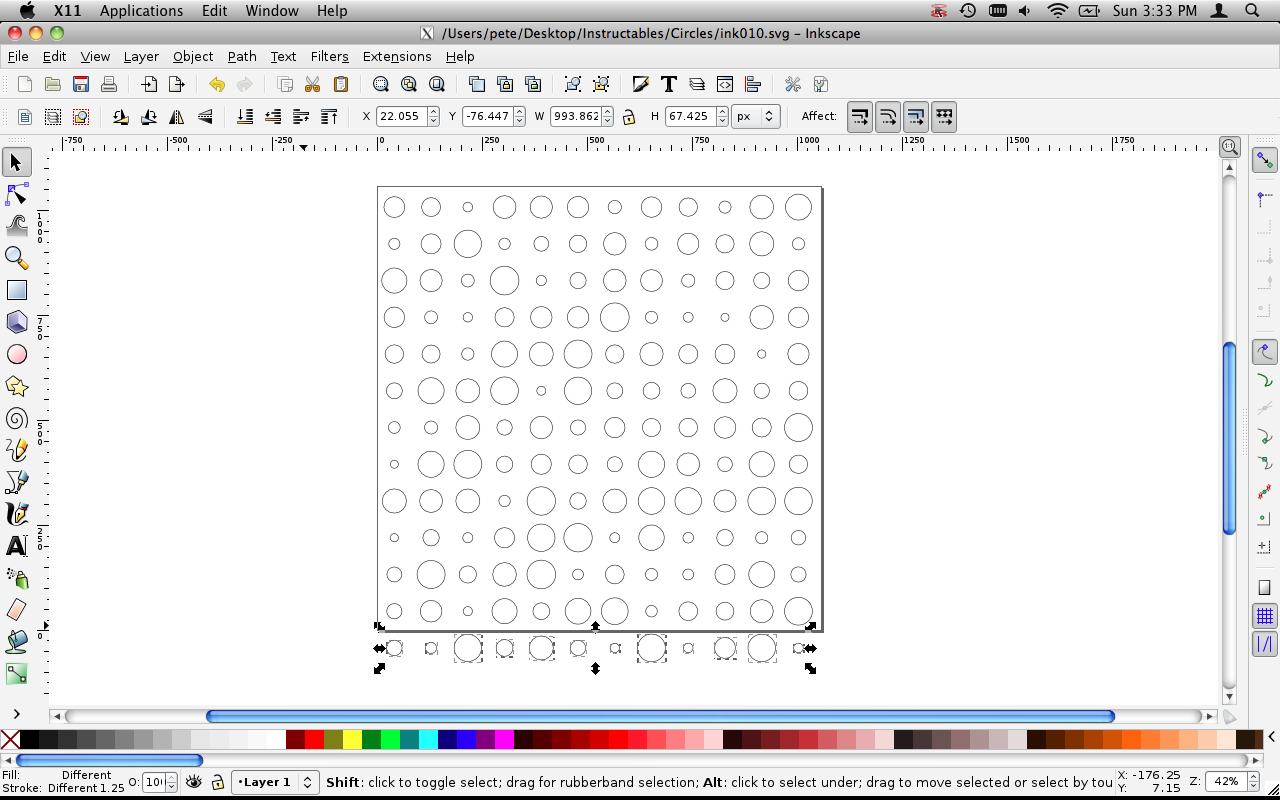1280x800 pixels.
Task: Click Width value spinner arrows
Action: (607, 116)
